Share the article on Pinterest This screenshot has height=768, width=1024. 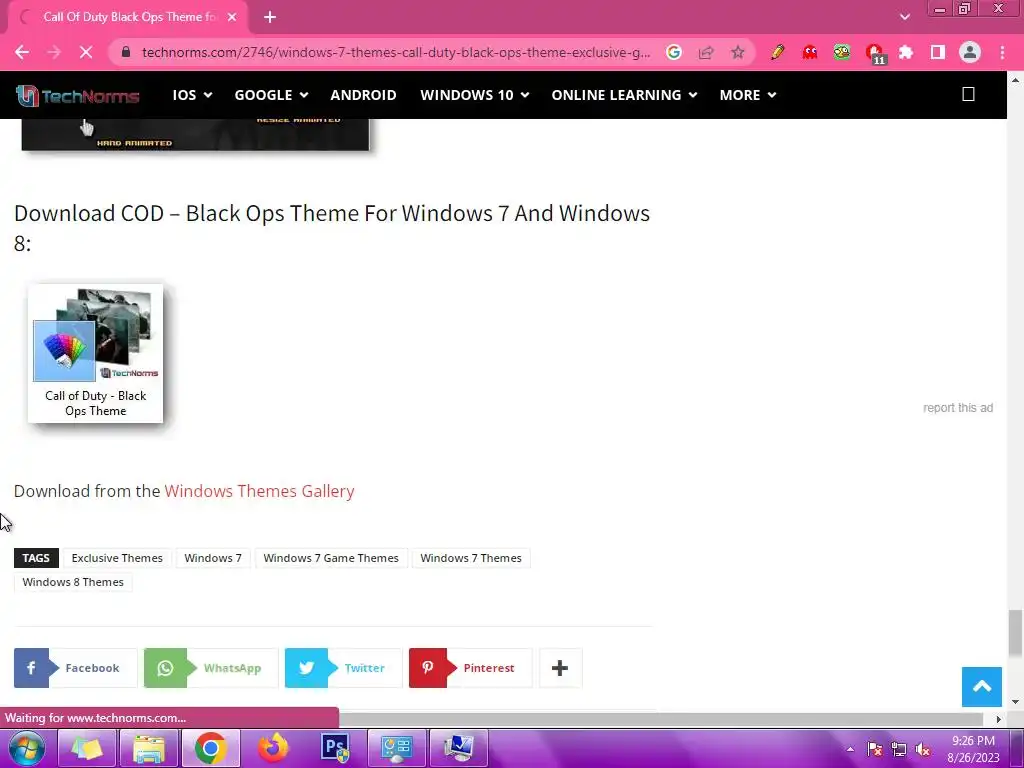(x=470, y=668)
